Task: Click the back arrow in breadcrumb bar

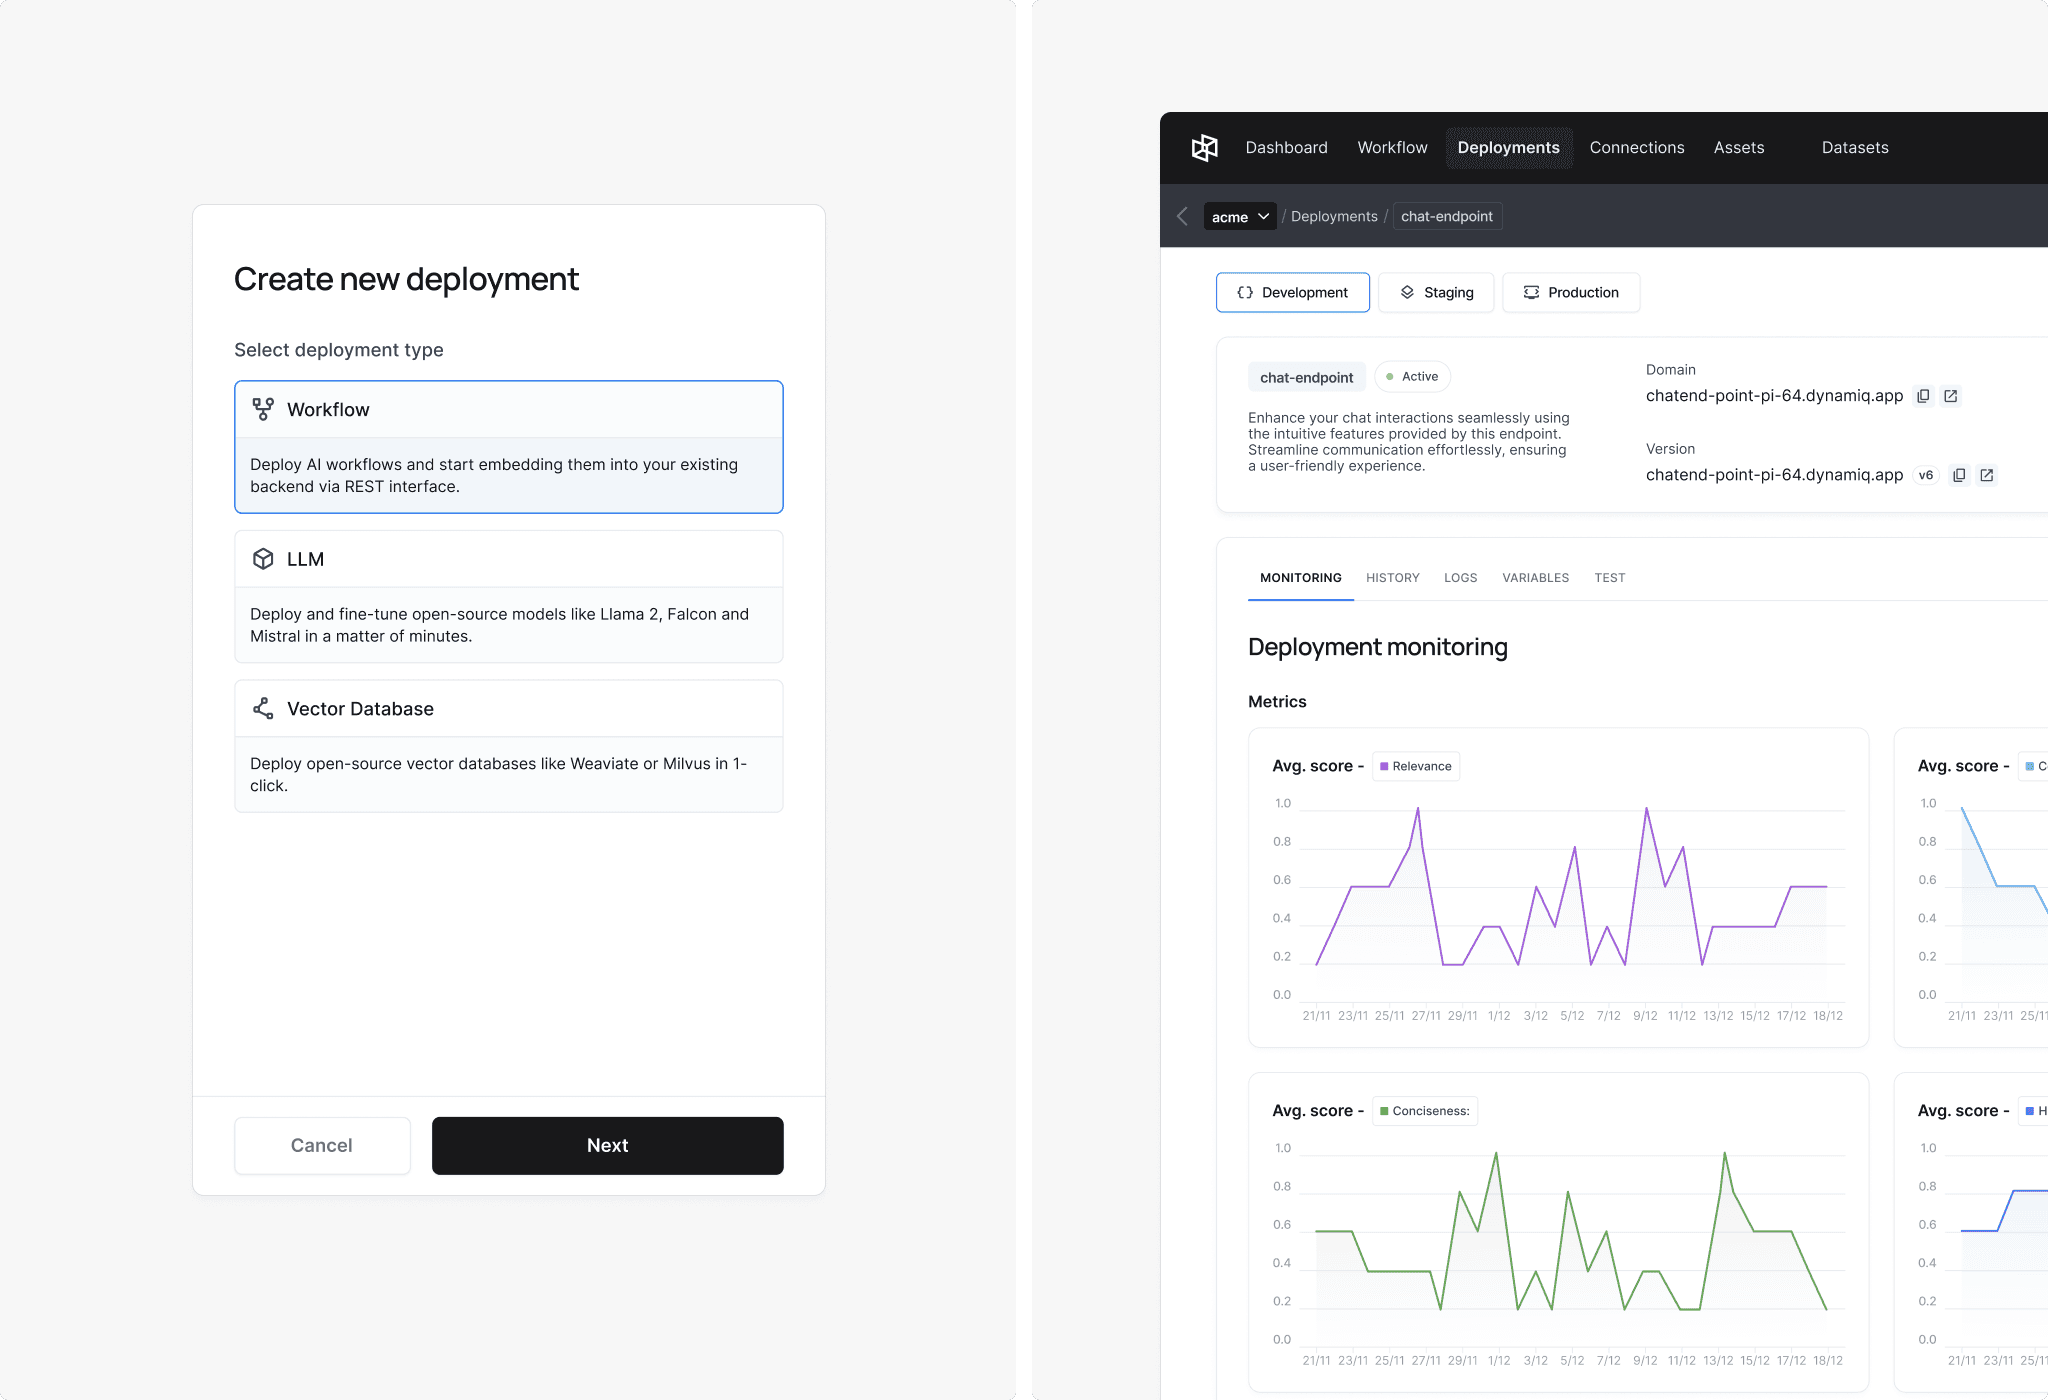Action: (x=1182, y=216)
